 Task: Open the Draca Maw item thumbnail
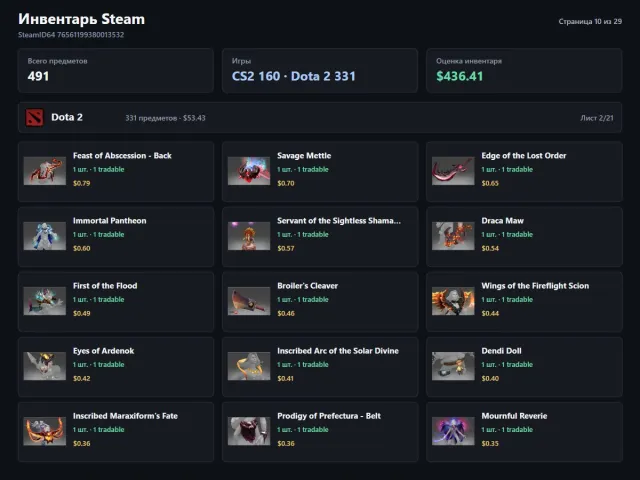pos(453,236)
